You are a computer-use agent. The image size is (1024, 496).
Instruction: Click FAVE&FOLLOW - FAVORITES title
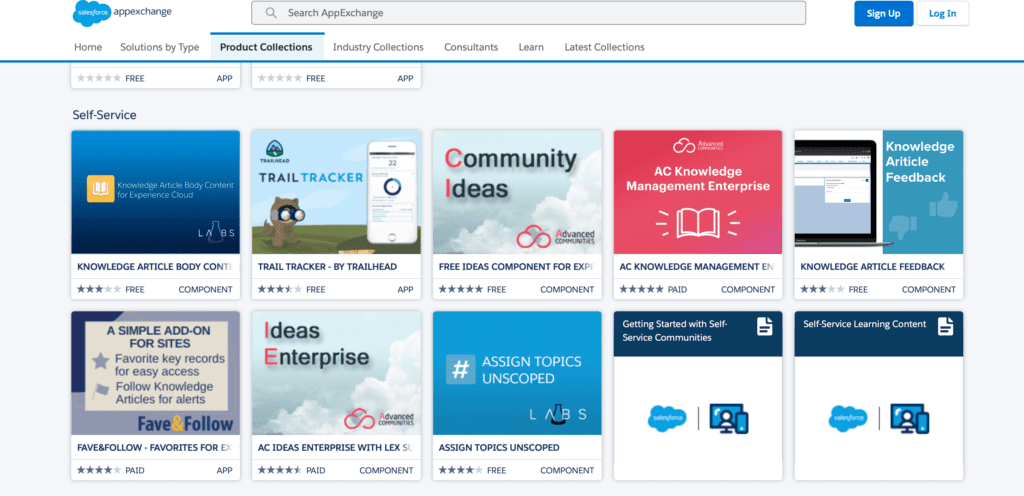[154, 448]
